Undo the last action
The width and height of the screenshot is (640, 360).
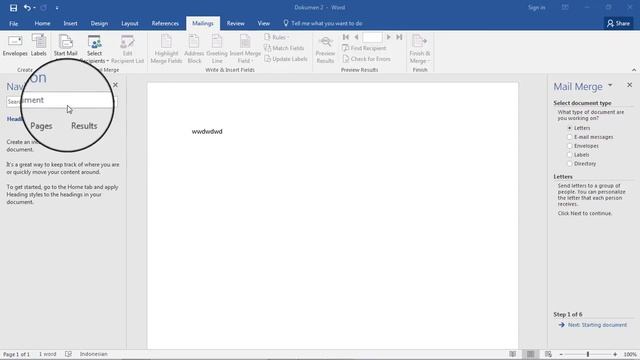27,8
